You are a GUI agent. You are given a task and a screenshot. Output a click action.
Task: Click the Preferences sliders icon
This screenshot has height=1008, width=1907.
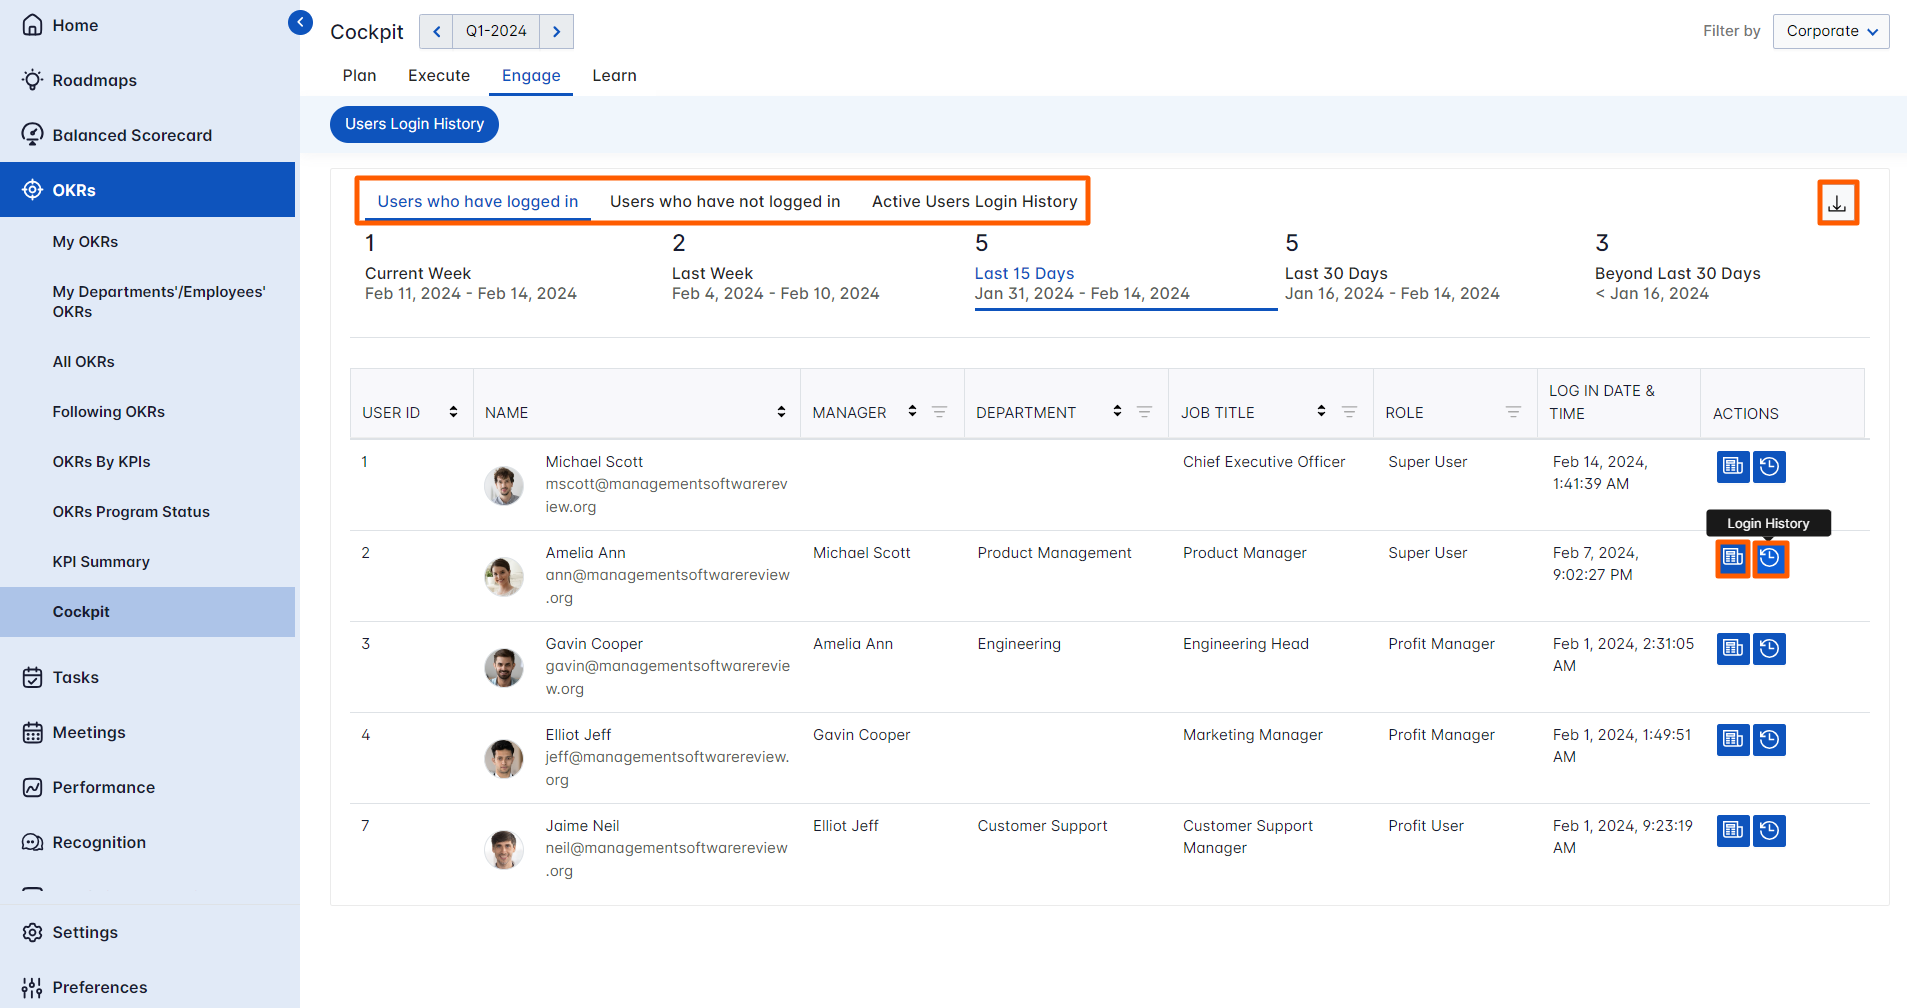pyautogui.click(x=32, y=987)
